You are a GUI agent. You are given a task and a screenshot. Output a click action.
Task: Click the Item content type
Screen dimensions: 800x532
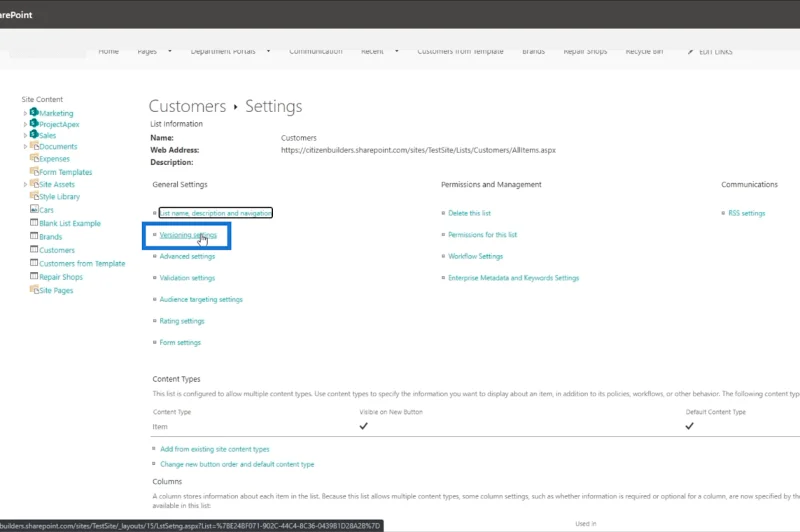point(160,426)
